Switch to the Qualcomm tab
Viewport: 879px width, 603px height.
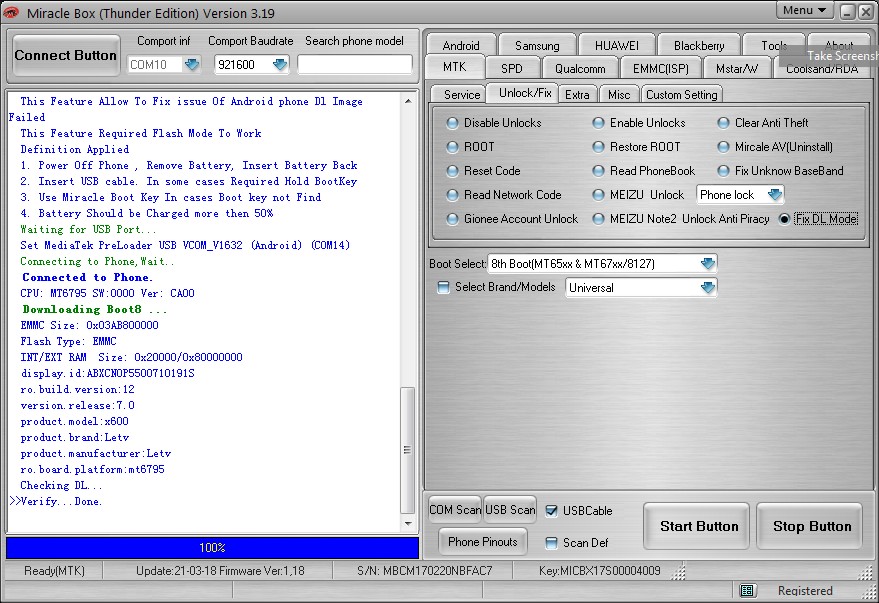(580, 68)
